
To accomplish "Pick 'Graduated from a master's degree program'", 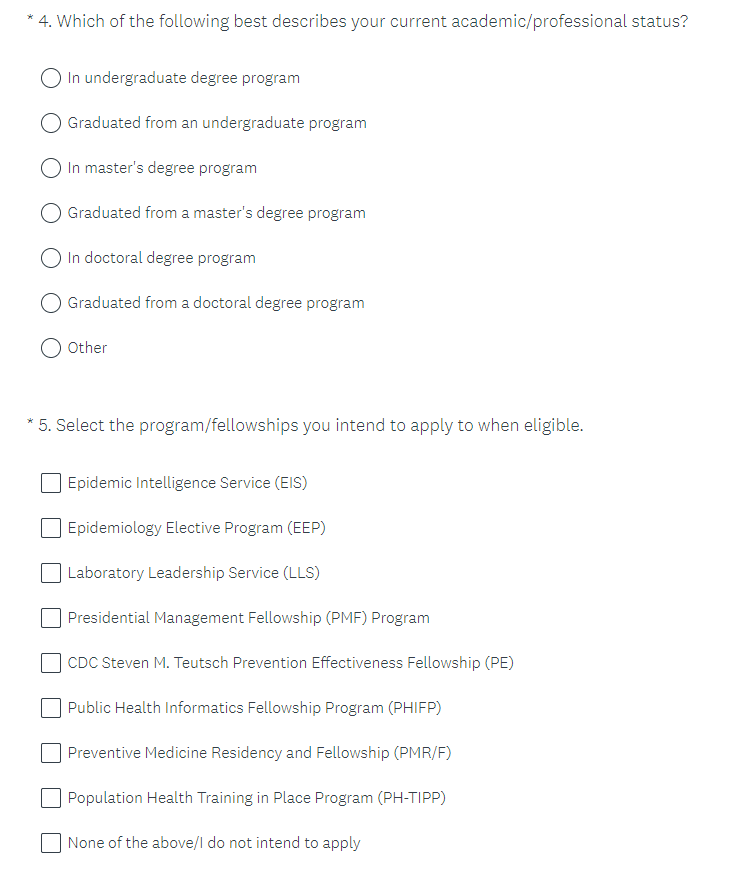I will point(52,213).
